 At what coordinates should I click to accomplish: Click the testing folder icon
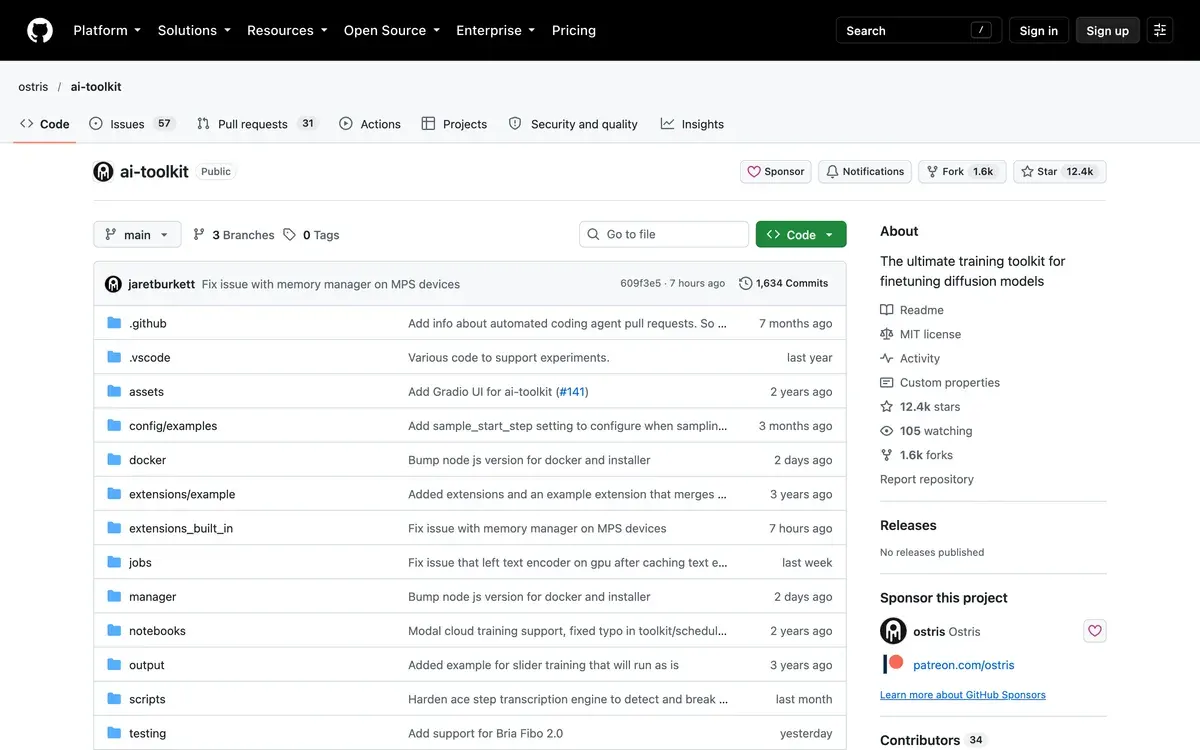(114, 733)
